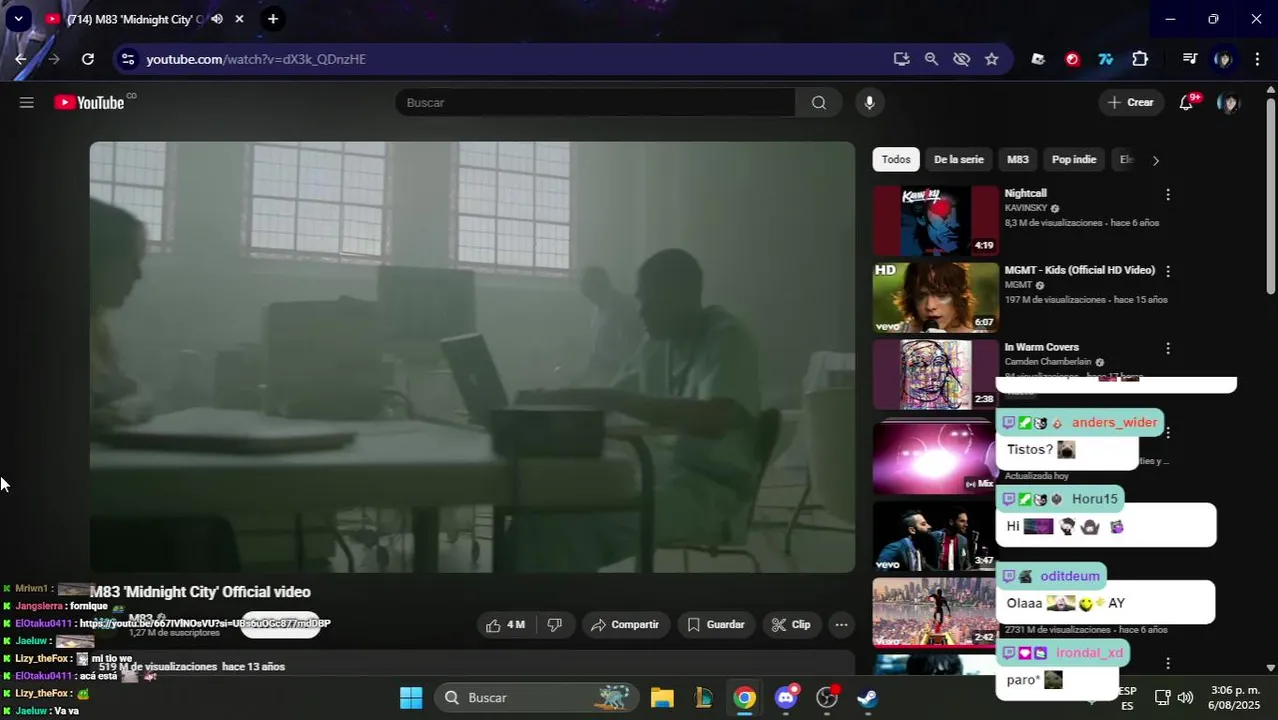The image size is (1278, 720).
Task: Open the red circular extension icon
Action: [x=1072, y=59]
